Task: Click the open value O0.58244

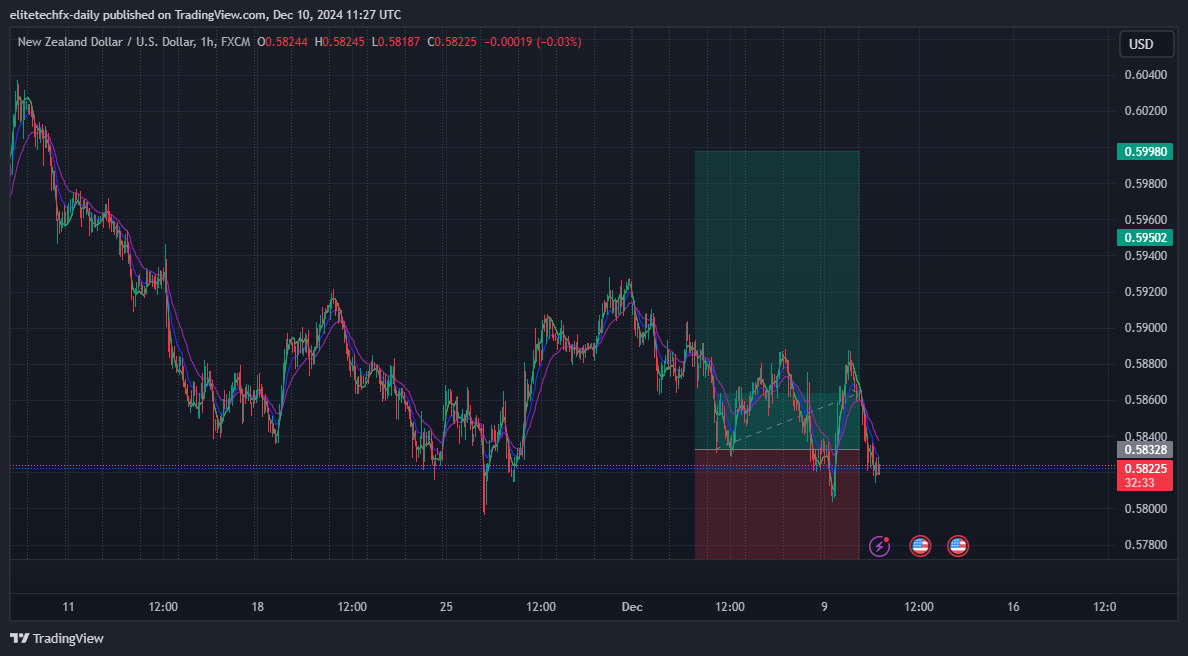Action: click(283, 42)
